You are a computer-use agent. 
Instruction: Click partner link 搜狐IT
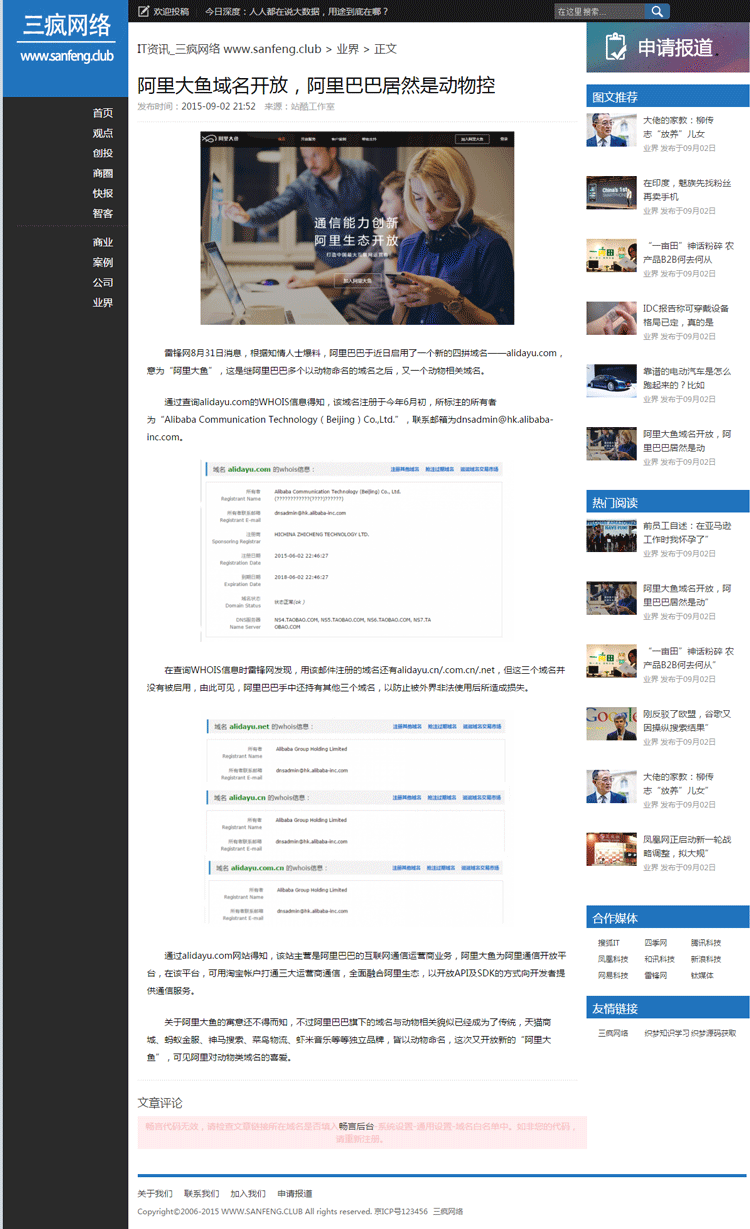coord(609,942)
